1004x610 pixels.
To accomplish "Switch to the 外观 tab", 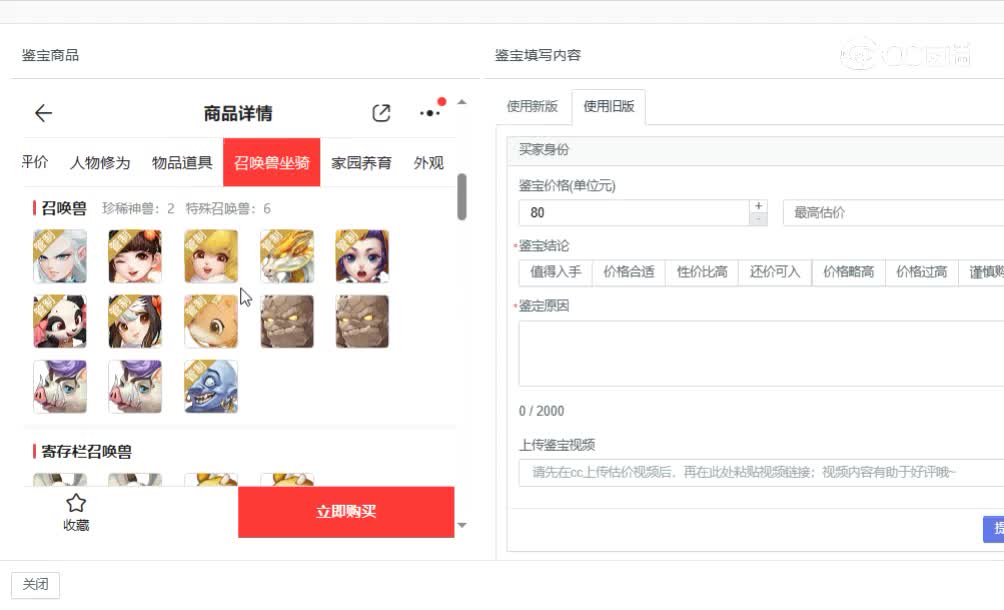I will [428, 163].
